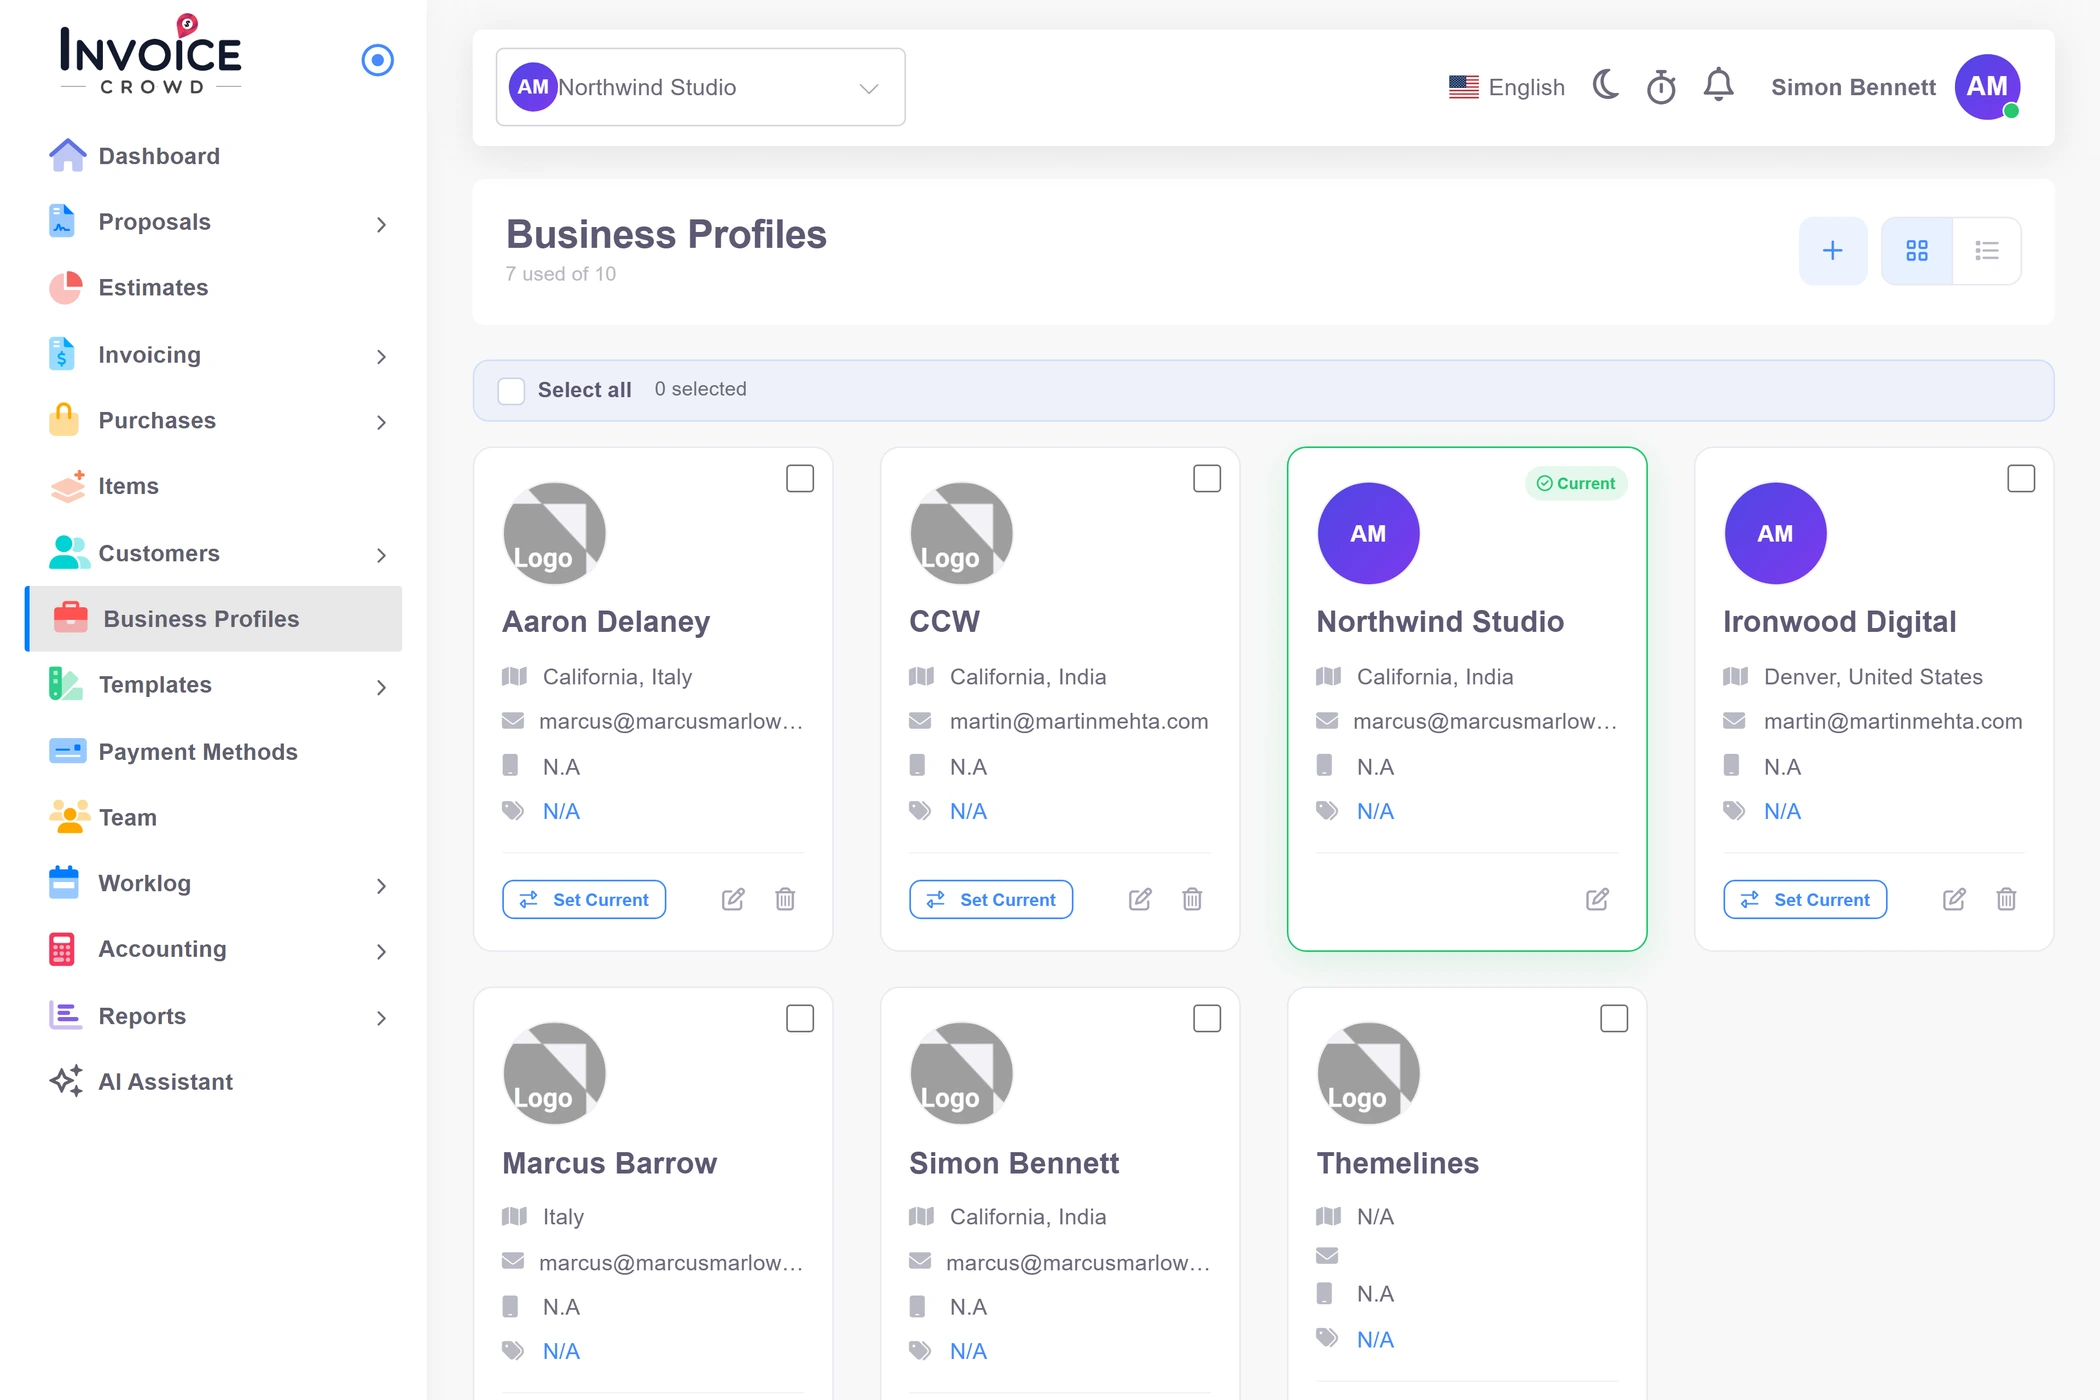2100x1400 pixels.
Task: Set Aaron Delaney as current profile
Action: pyautogui.click(x=584, y=899)
